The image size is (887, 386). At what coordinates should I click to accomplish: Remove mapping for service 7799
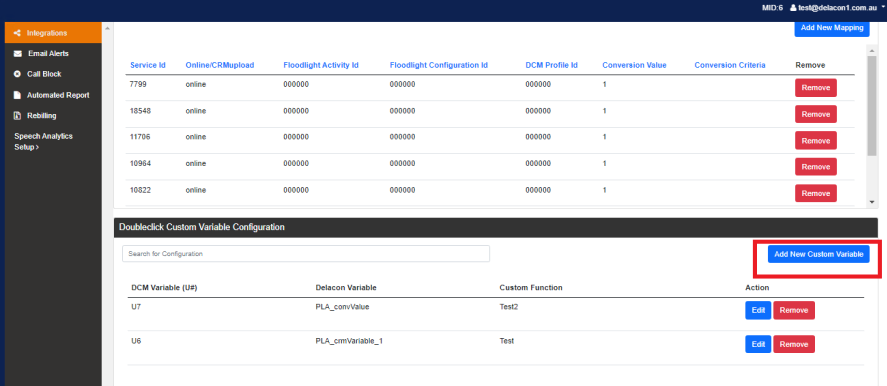(x=815, y=88)
